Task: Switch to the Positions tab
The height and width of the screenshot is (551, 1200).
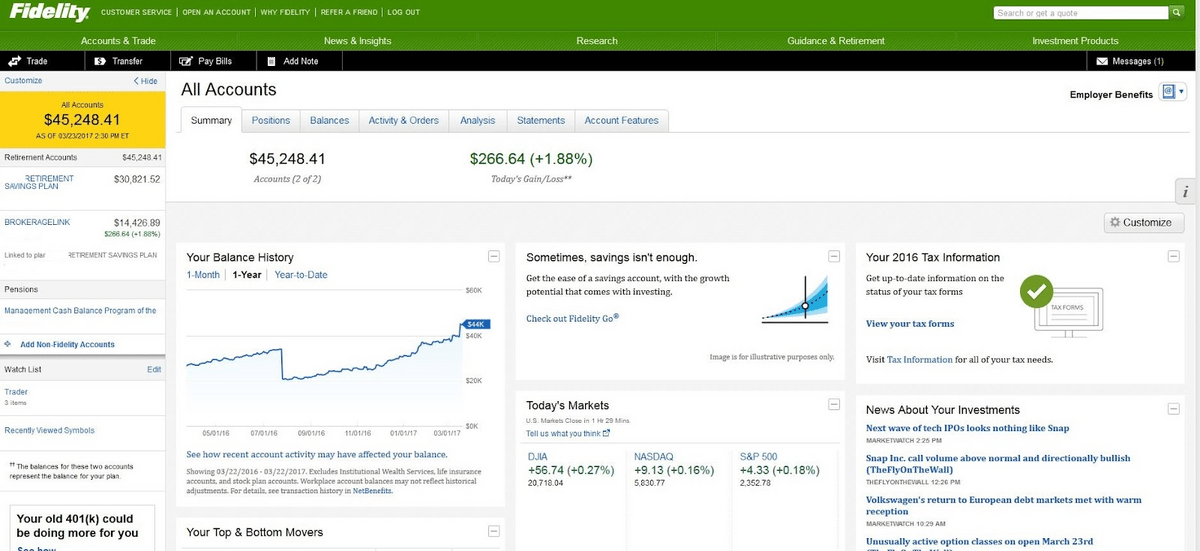Action: (271, 120)
